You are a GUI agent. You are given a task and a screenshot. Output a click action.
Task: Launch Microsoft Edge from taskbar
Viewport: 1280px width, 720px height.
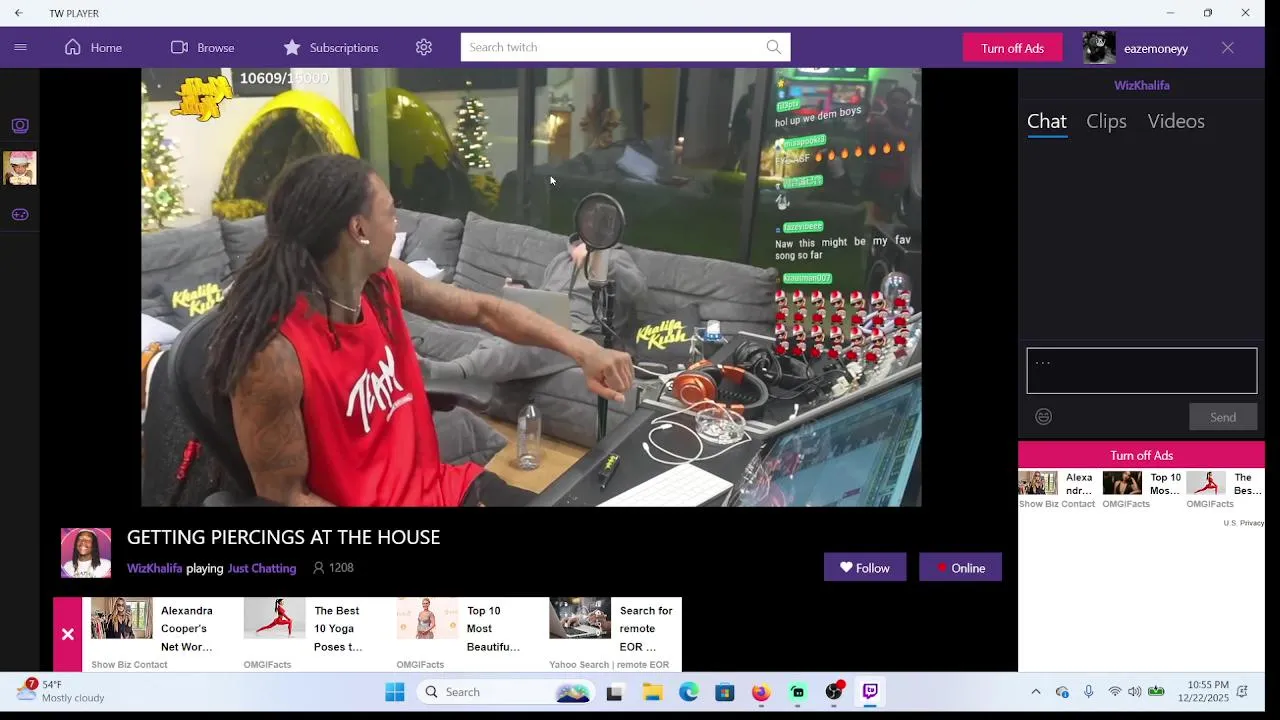[x=689, y=692]
